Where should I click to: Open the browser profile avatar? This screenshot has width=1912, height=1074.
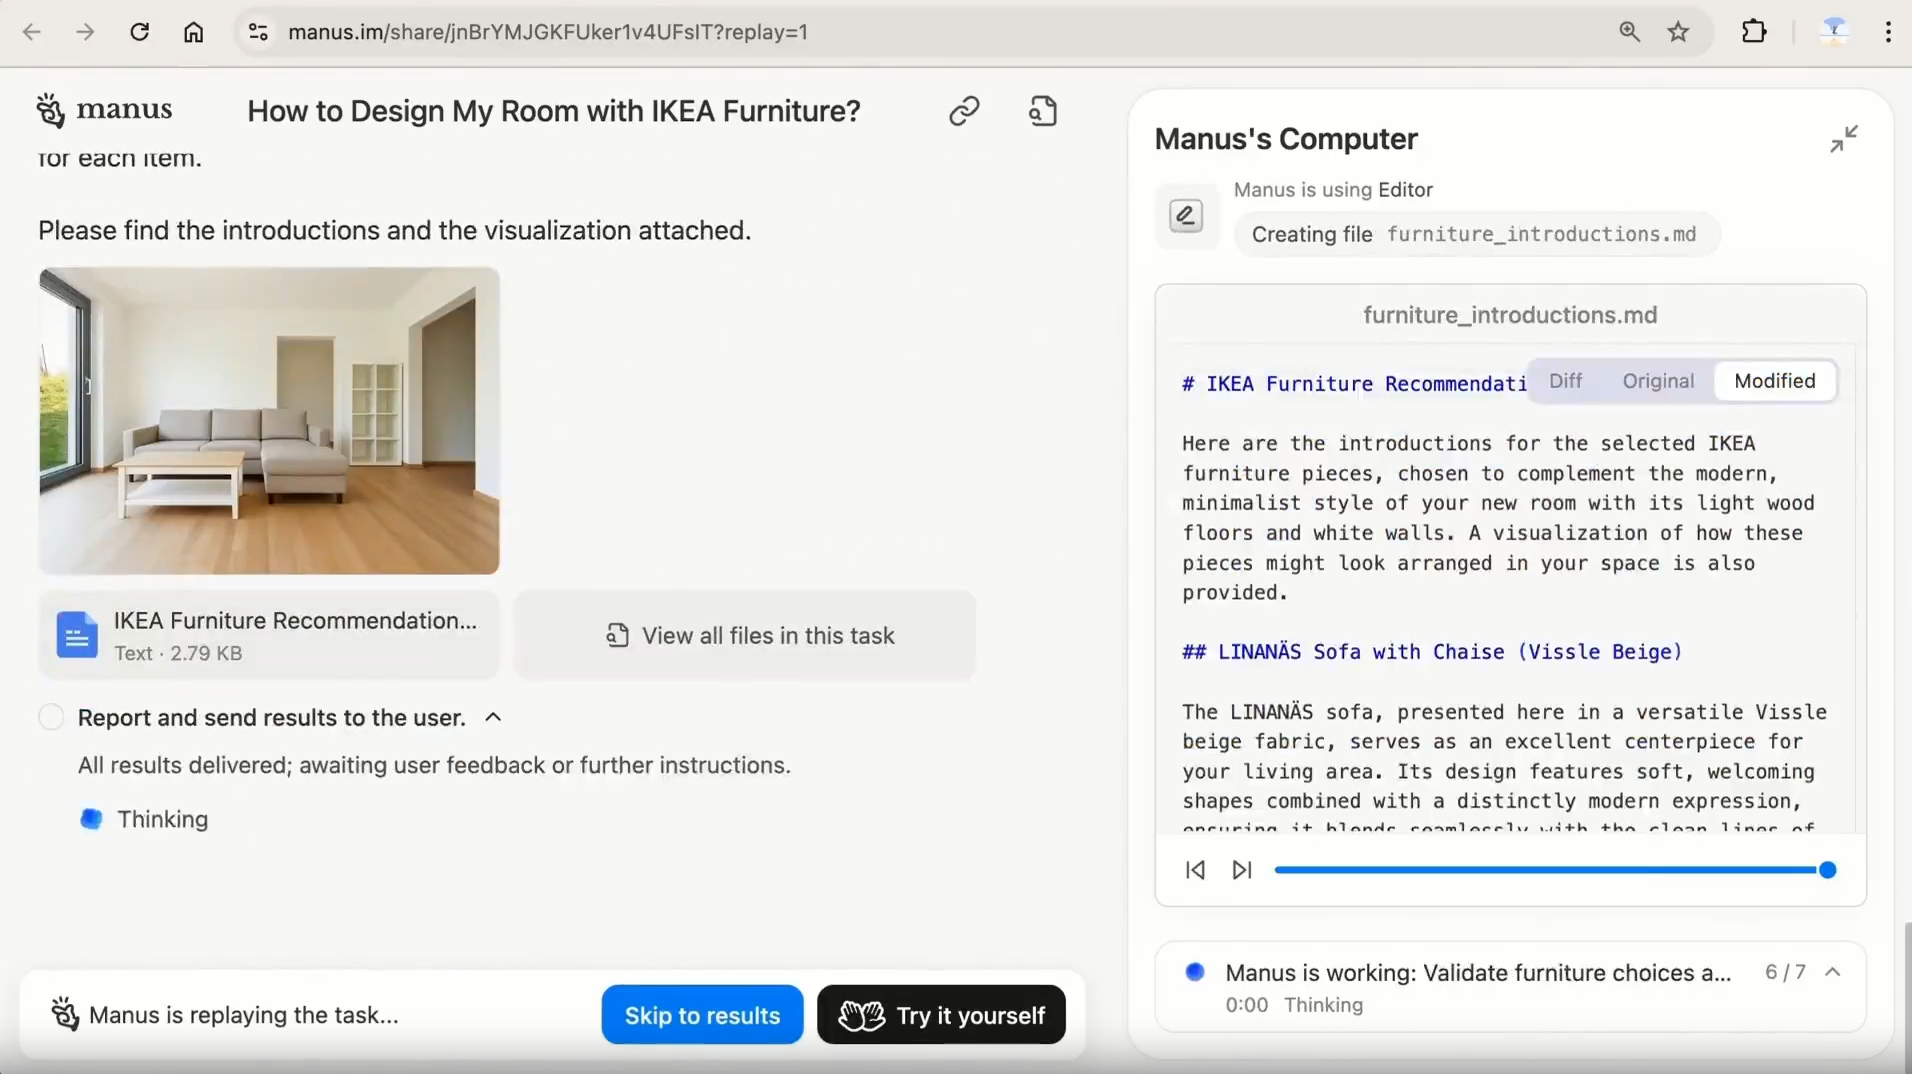(1834, 32)
